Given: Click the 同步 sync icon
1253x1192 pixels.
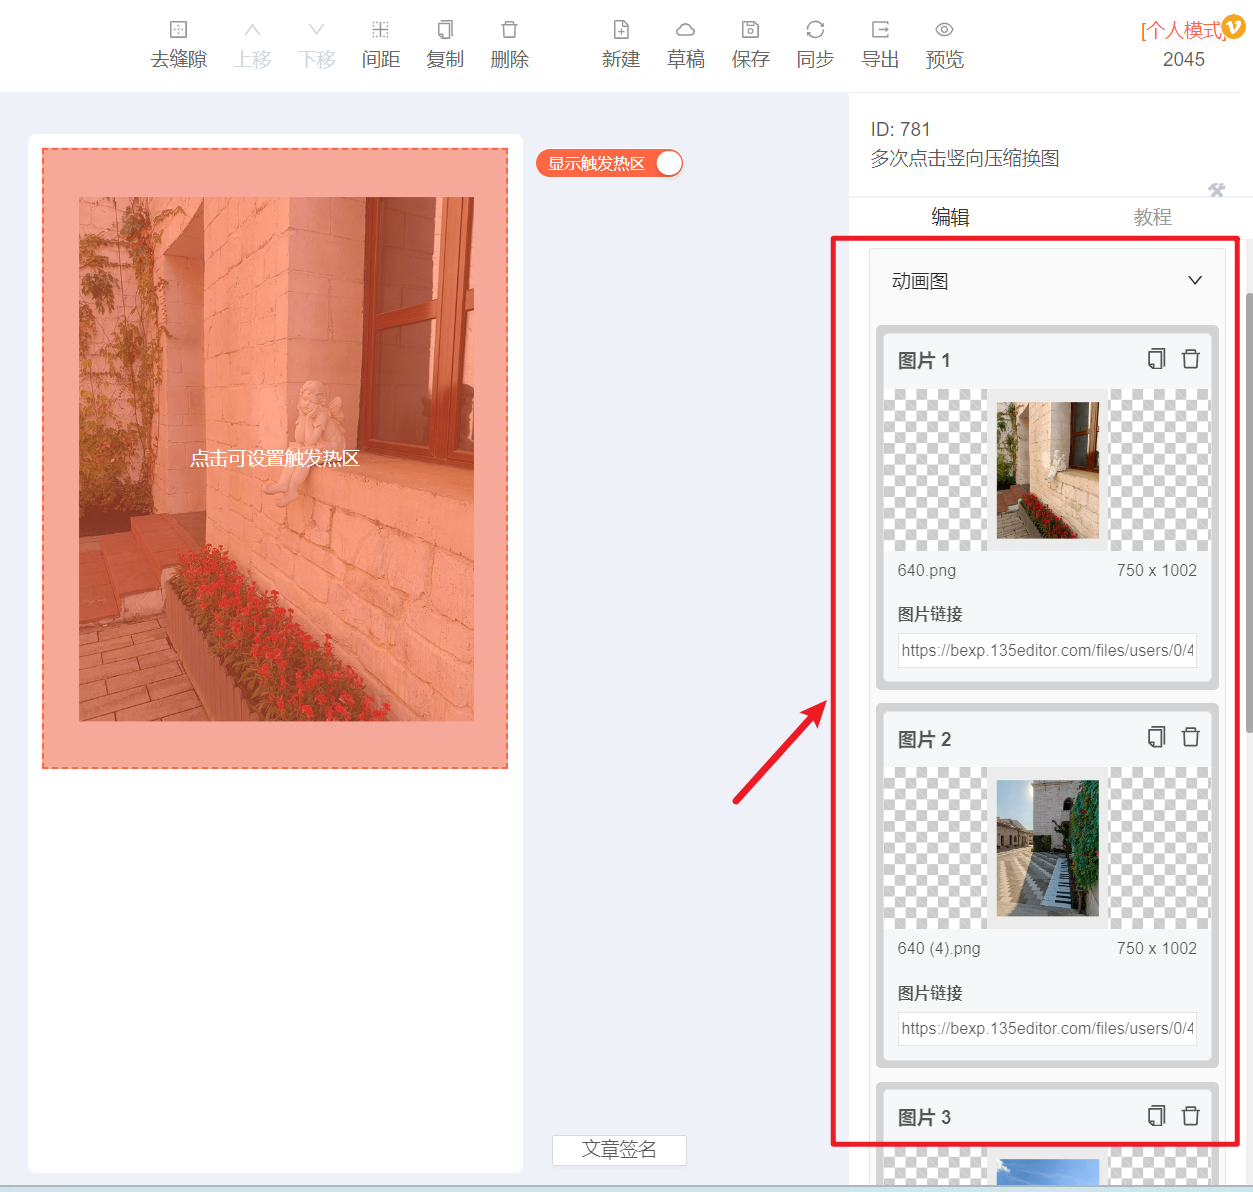Looking at the screenshot, I should point(815,30).
